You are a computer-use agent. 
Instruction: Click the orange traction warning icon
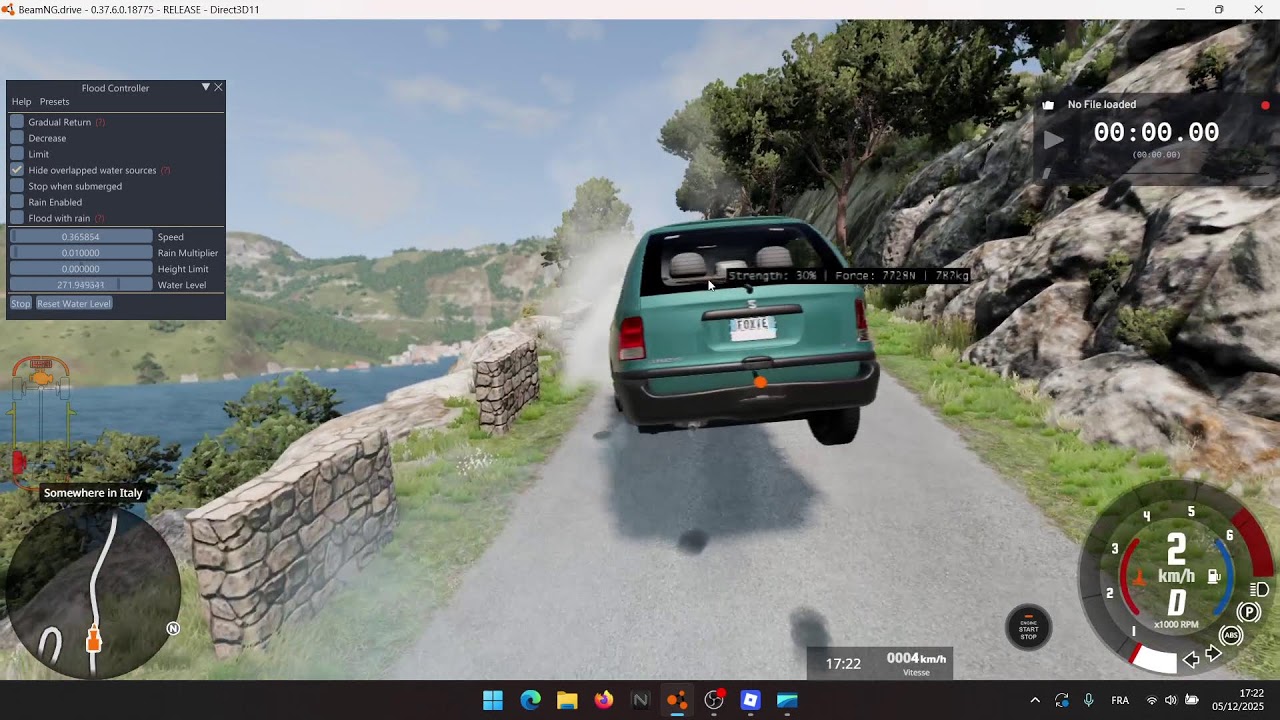coord(1138,577)
